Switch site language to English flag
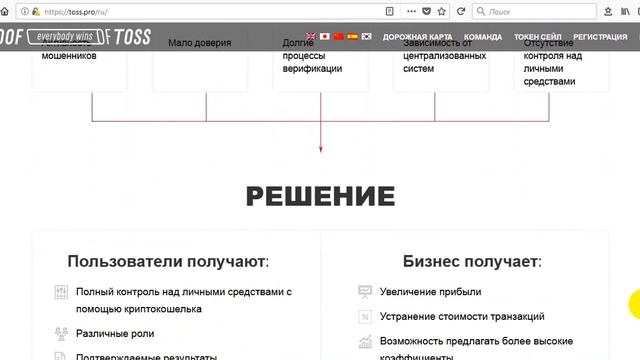The image size is (640, 360). (311, 36)
